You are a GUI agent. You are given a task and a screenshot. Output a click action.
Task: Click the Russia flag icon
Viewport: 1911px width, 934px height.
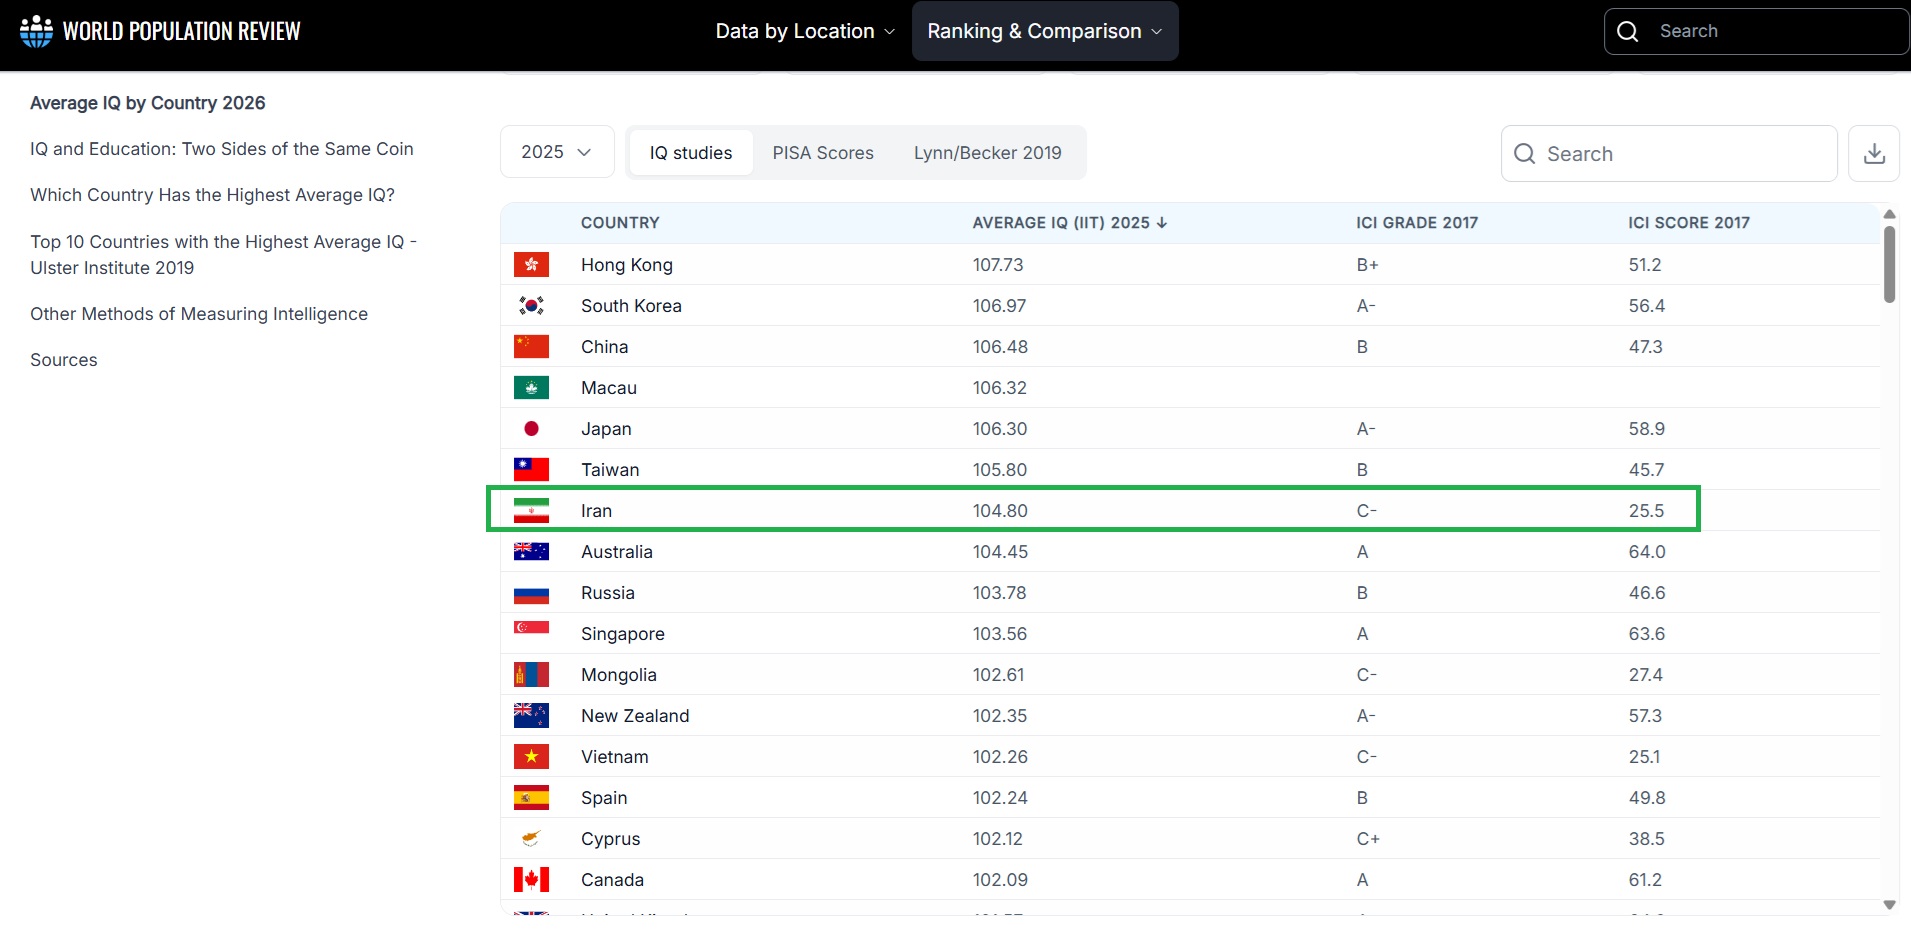point(531,592)
